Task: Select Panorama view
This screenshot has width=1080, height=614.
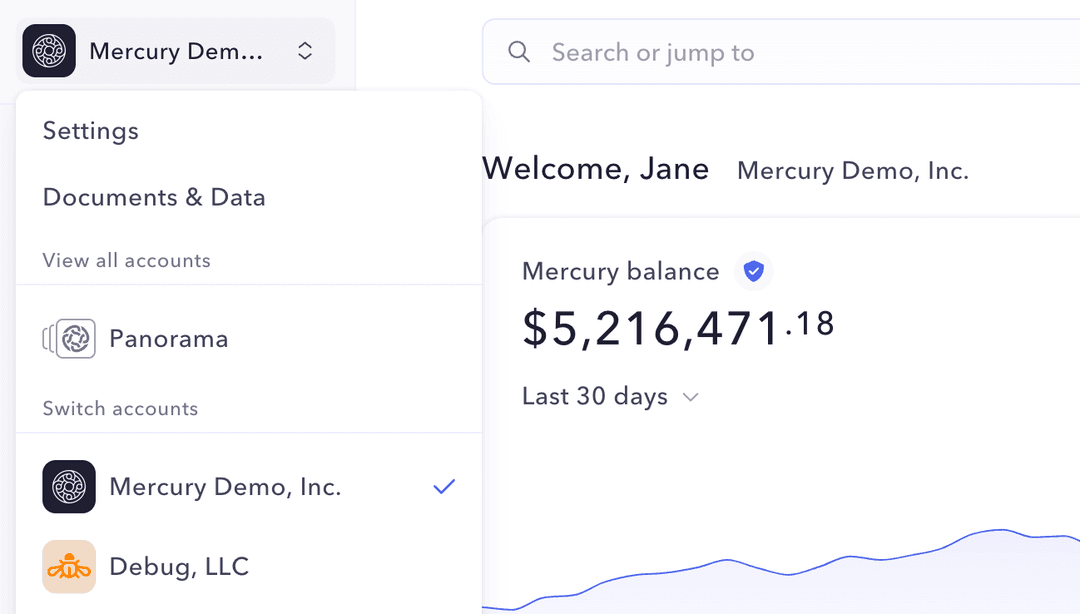Action: point(249,338)
